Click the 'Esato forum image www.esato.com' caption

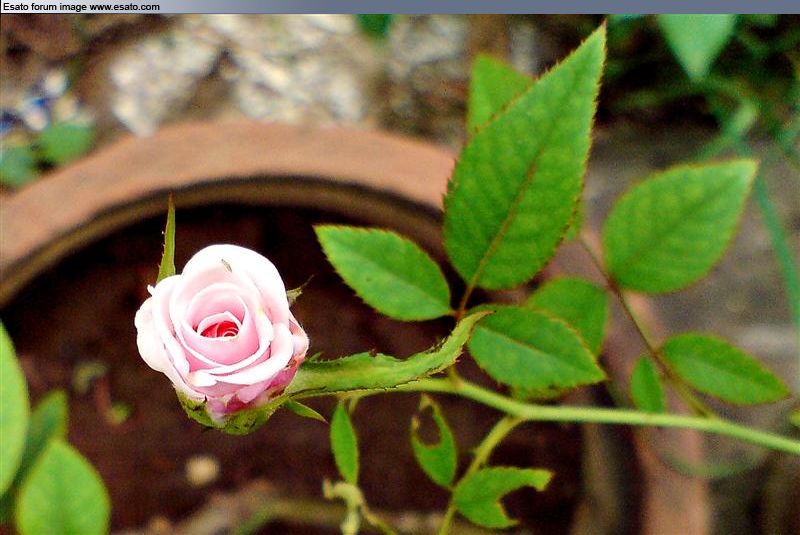[x=81, y=7]
